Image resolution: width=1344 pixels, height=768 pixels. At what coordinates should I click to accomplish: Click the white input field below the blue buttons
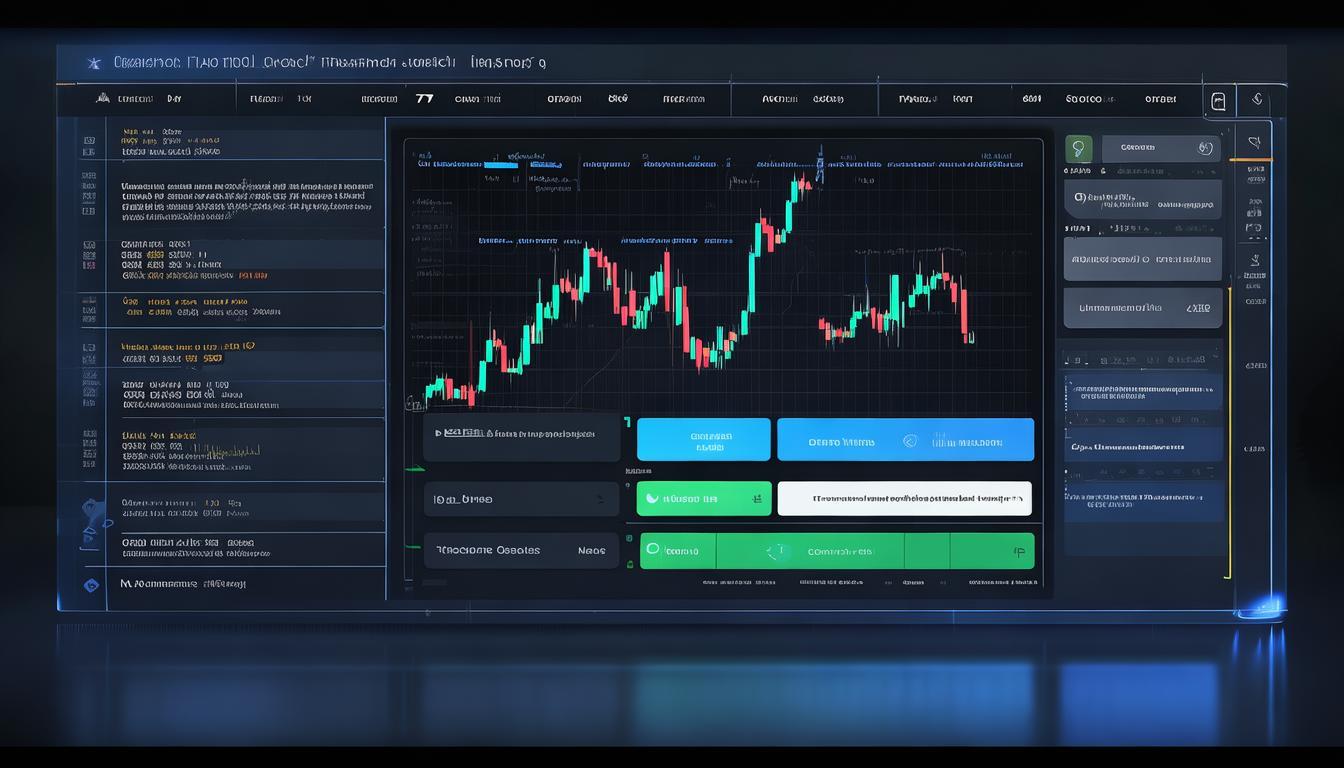click(x=904, y=498)
